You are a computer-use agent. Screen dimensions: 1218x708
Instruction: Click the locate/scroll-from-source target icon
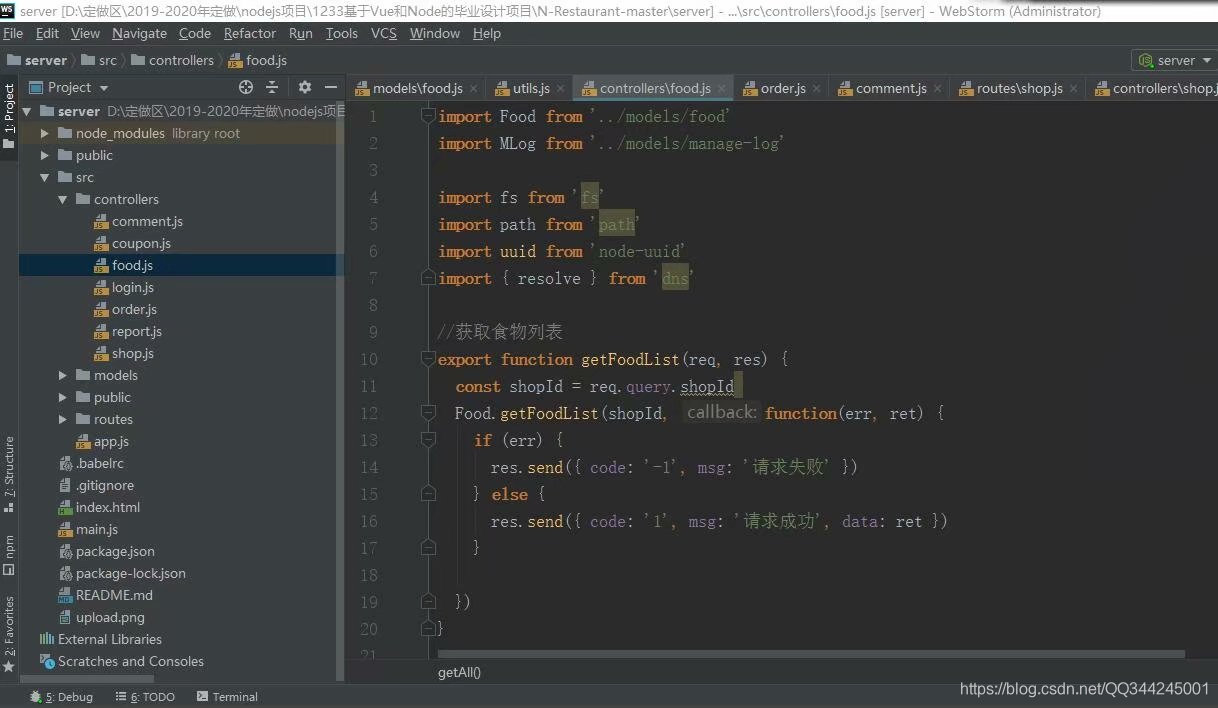(246, 87)
